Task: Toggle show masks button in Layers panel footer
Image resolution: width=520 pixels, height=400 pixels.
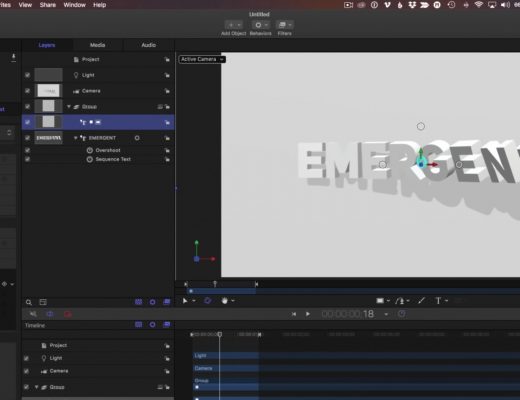Action: [x=138, y=302]
